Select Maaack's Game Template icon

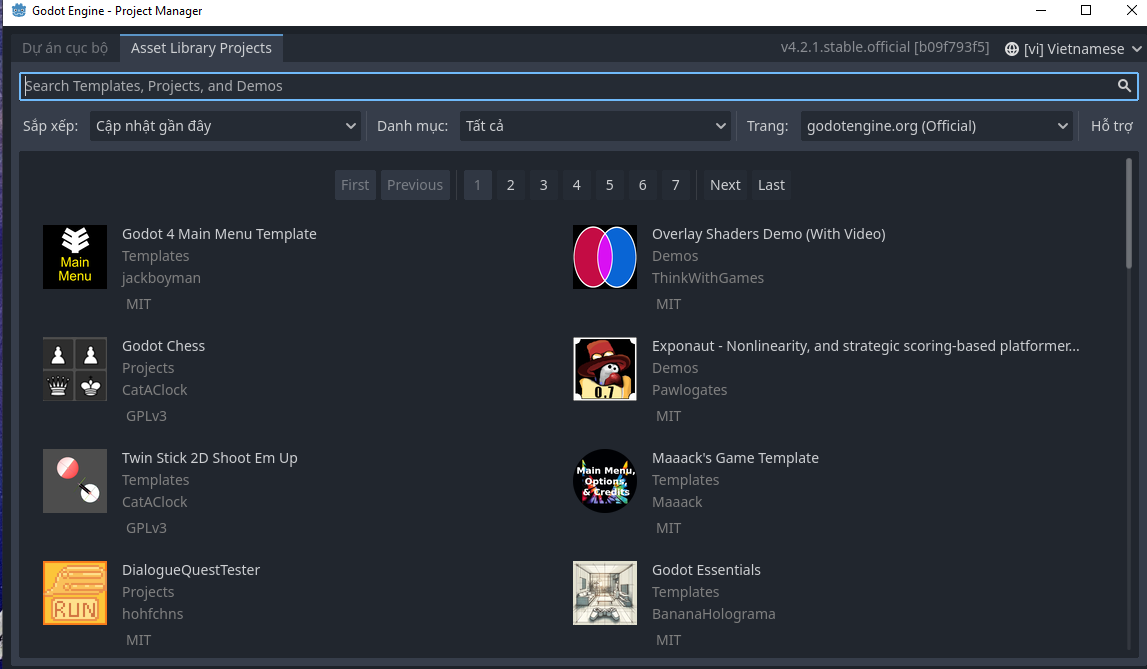click(x=605, y=481)
